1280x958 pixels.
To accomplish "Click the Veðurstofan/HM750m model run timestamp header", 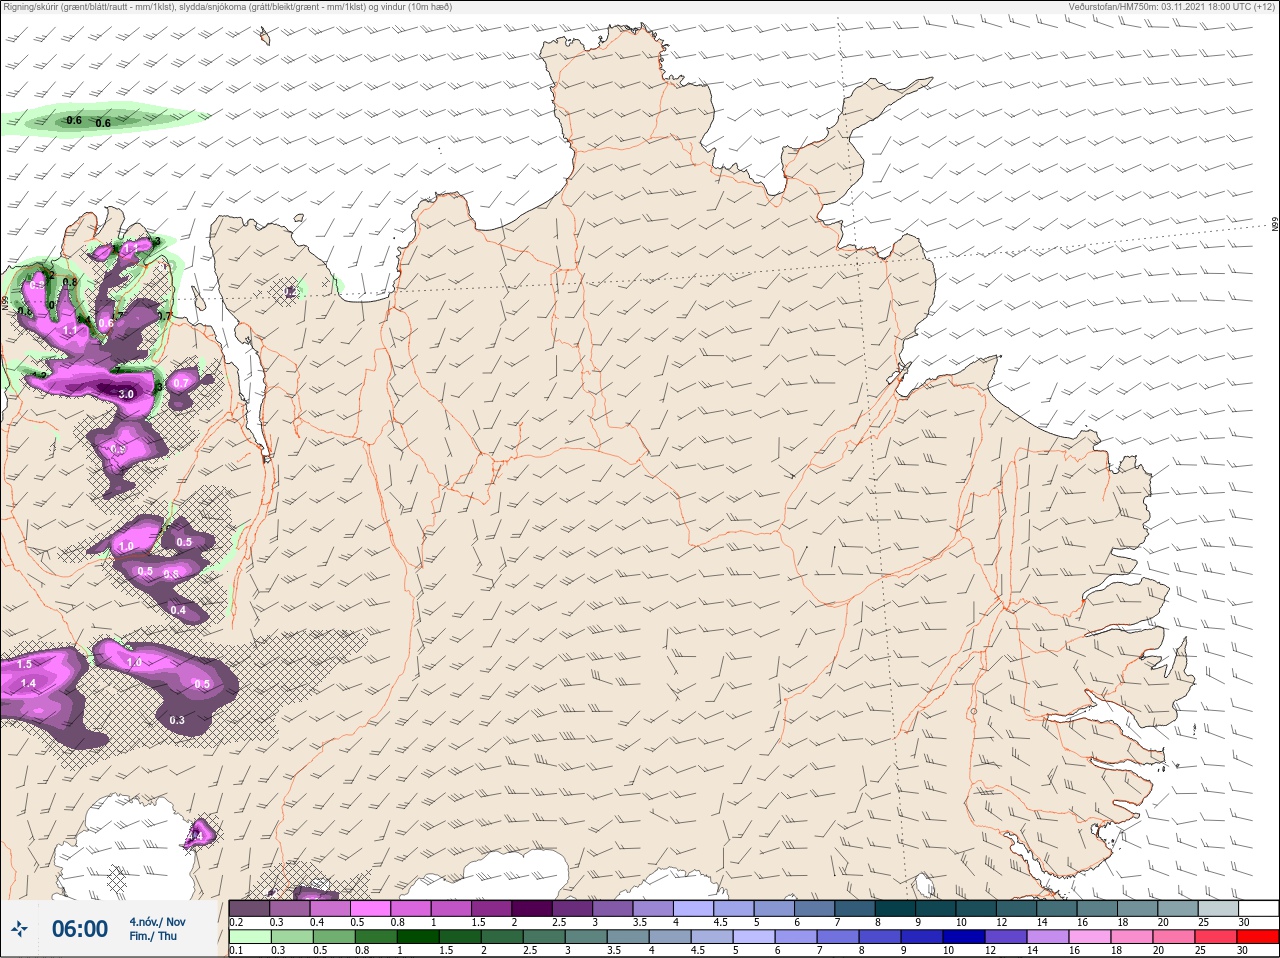I will click(1171, 7).
